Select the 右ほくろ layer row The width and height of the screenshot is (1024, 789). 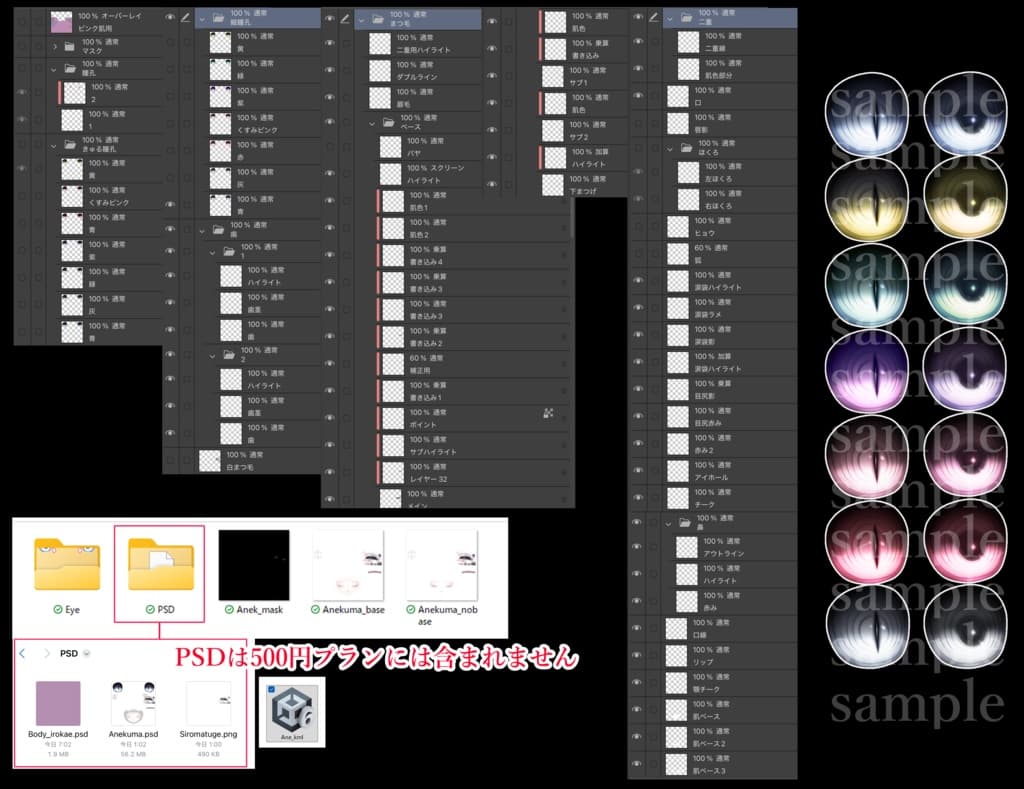click(729, 199)
